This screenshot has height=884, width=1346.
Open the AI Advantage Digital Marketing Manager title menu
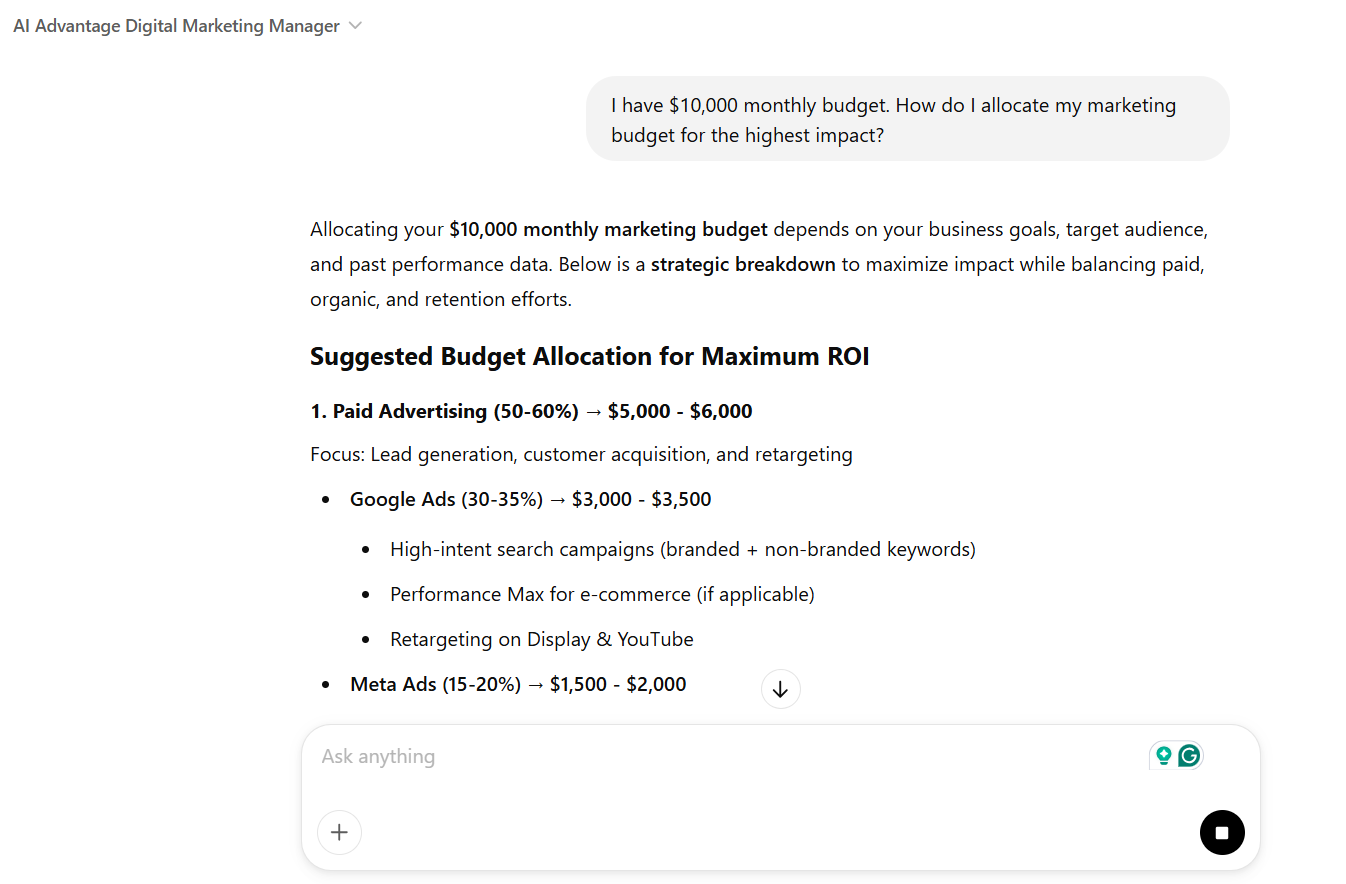point(176,26)
